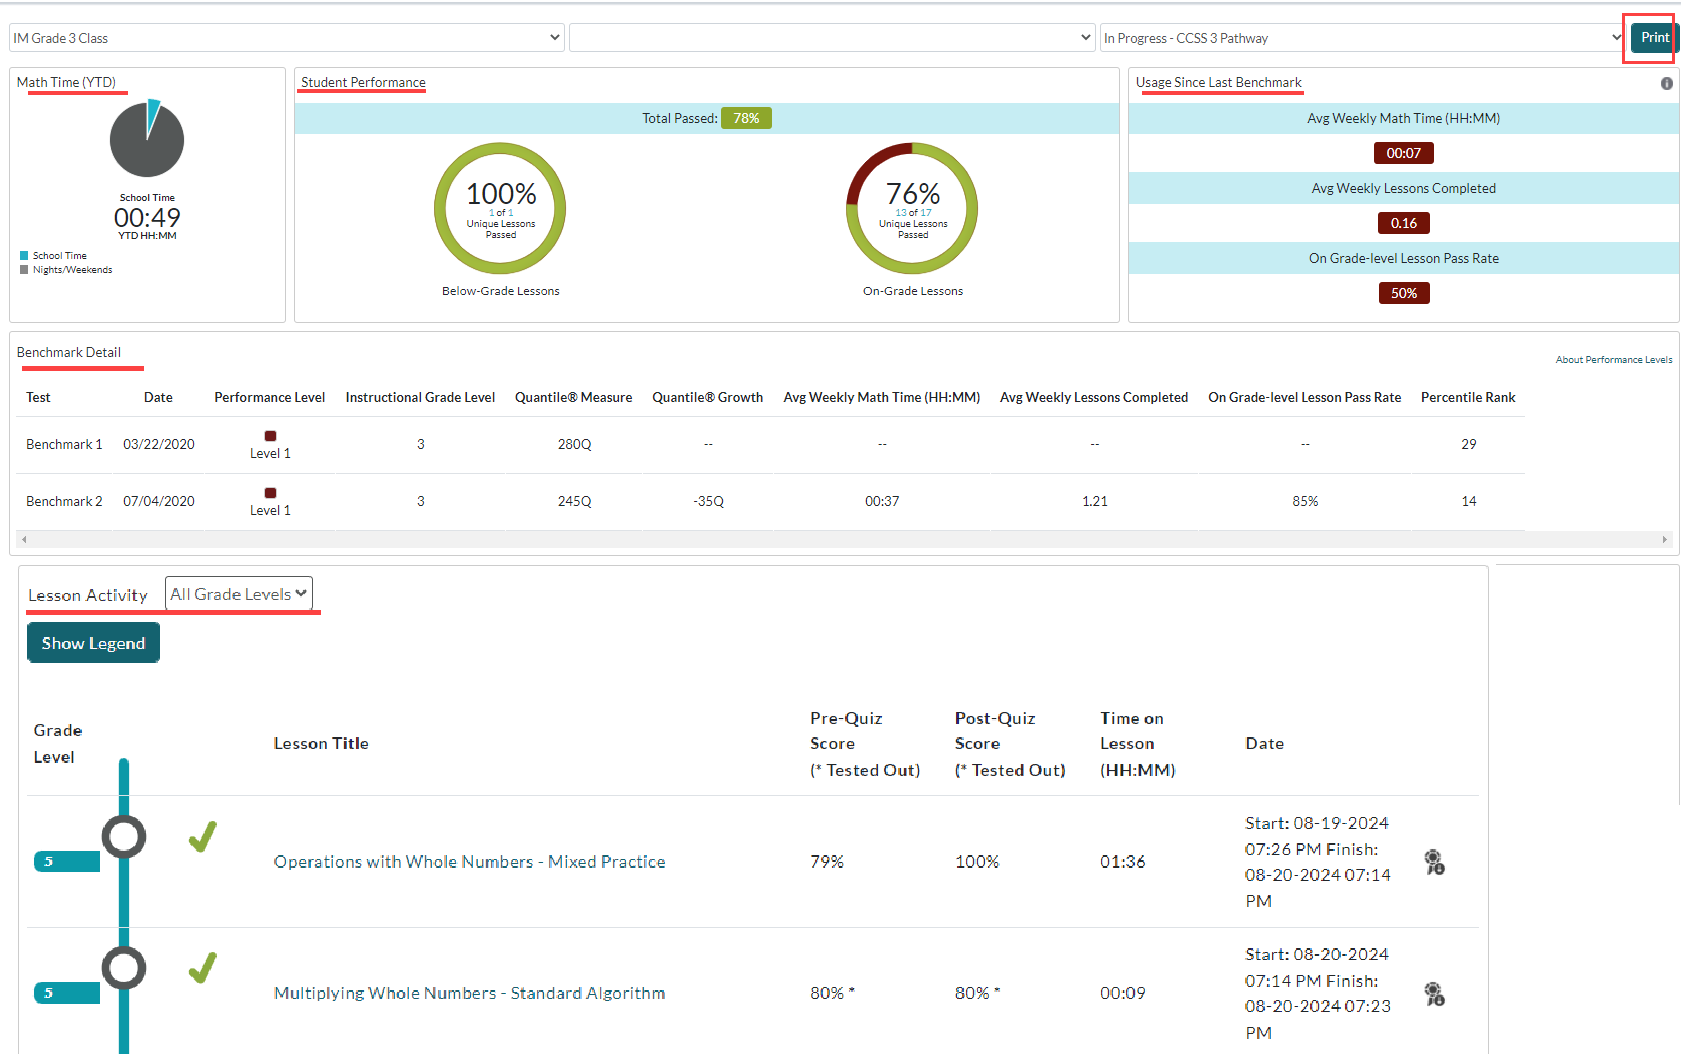Viewport: 1681px width, 1054px height.
Task: Click the Show Legend button
Action: 93,643
